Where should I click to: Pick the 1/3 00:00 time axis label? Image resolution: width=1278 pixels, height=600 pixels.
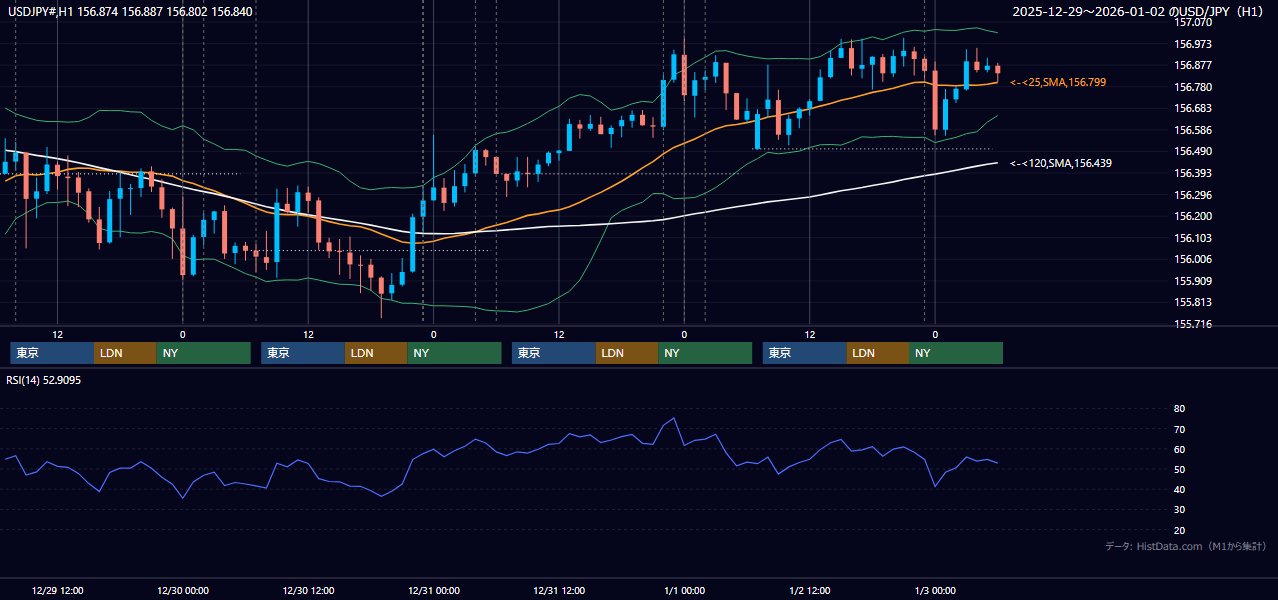click(935, 590)
